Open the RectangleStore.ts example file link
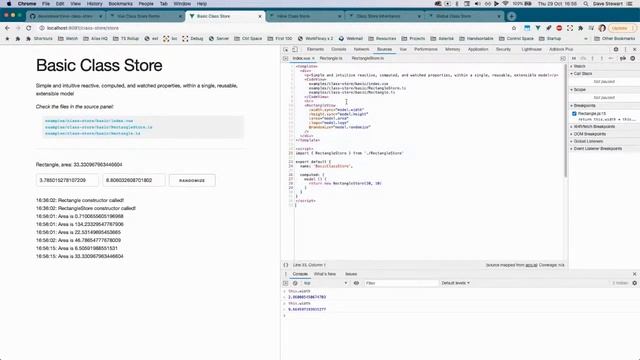This screenshot has width=640, height=360. (x=99, y=127)
